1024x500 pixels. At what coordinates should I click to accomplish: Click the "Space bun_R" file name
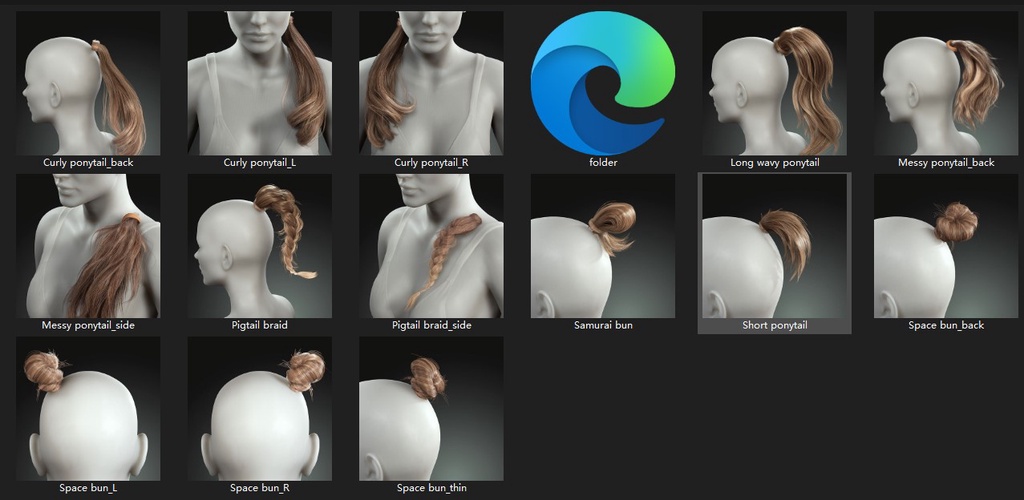[259, 488]
